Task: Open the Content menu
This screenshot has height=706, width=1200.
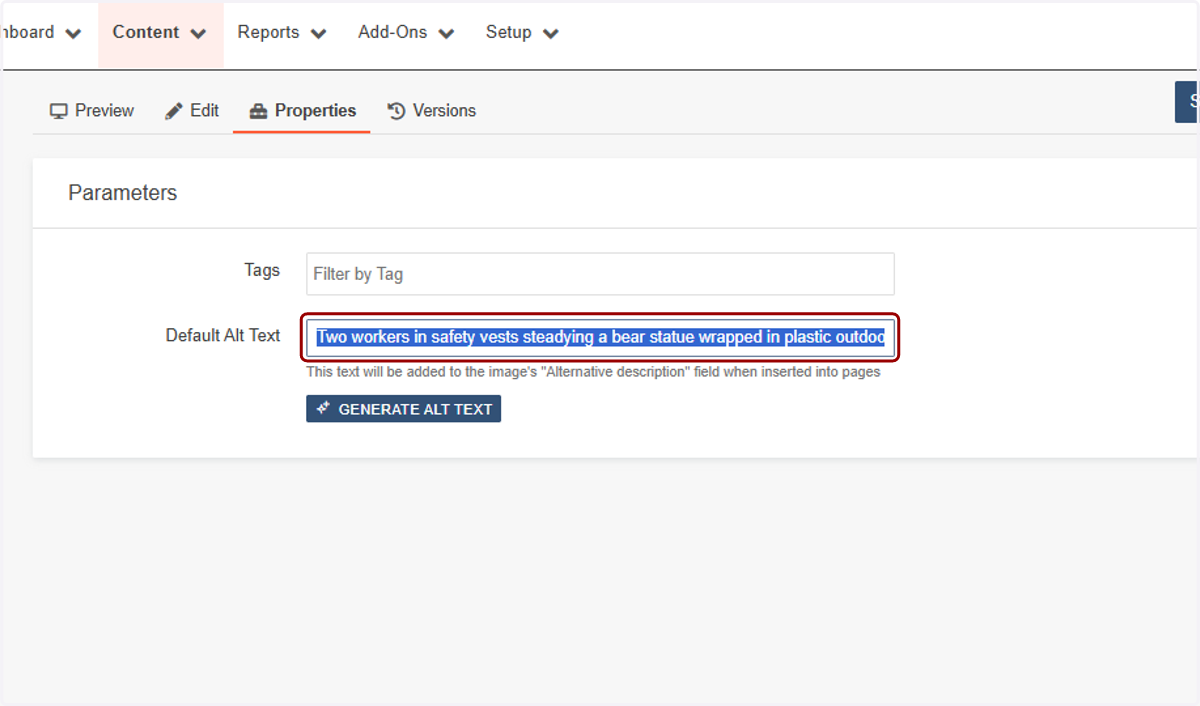Action: [160, 33]
